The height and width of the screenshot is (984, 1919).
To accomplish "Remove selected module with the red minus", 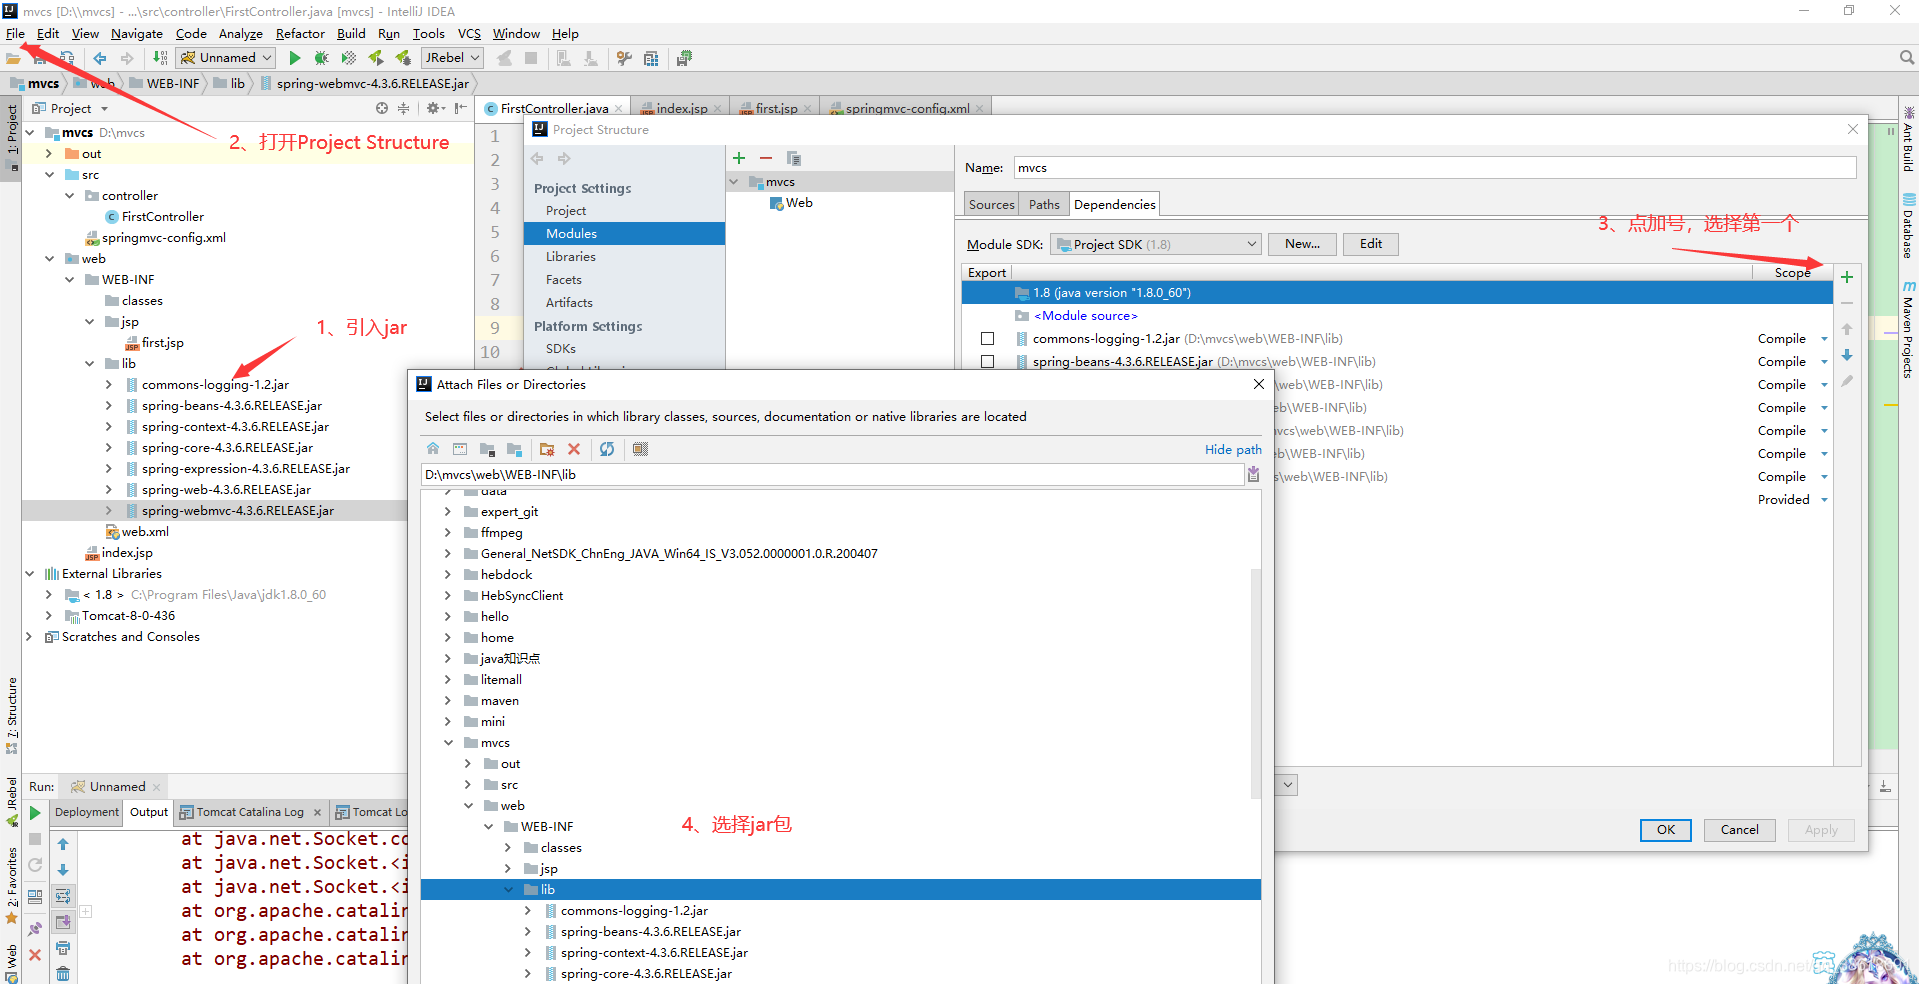I will [x=766, y=158].
